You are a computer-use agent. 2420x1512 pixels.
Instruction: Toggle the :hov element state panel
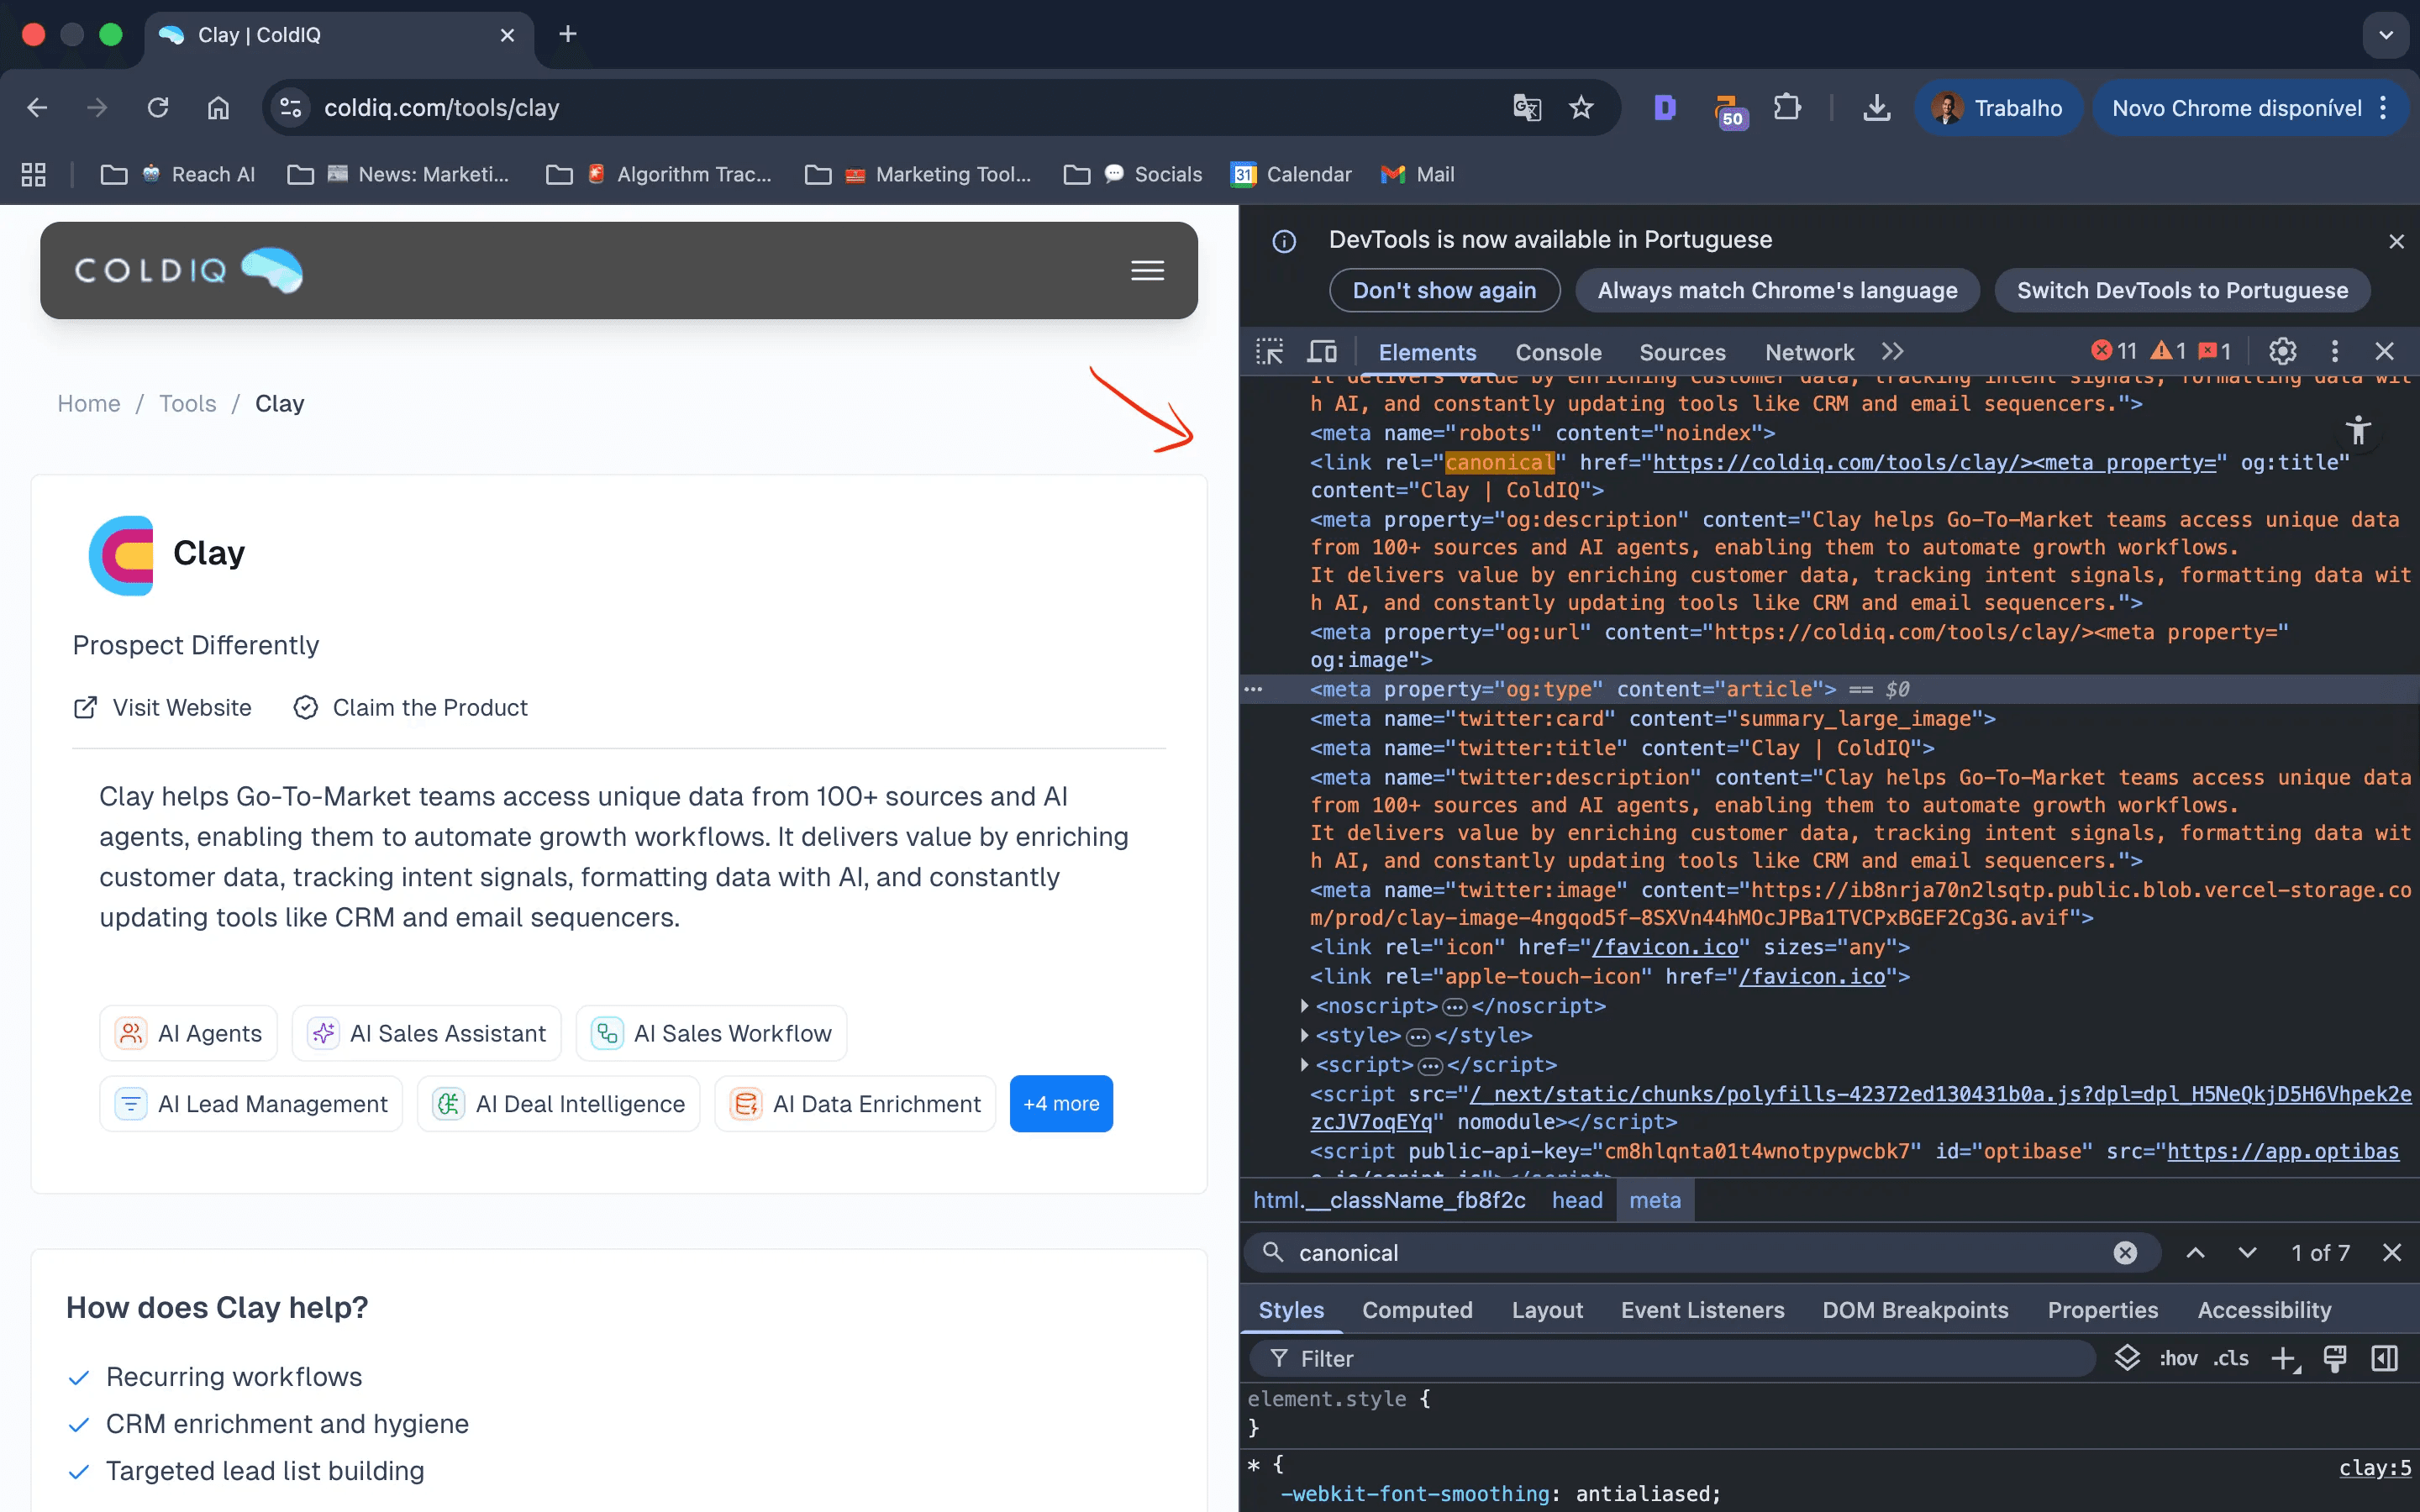(x=2178, y=1358)
